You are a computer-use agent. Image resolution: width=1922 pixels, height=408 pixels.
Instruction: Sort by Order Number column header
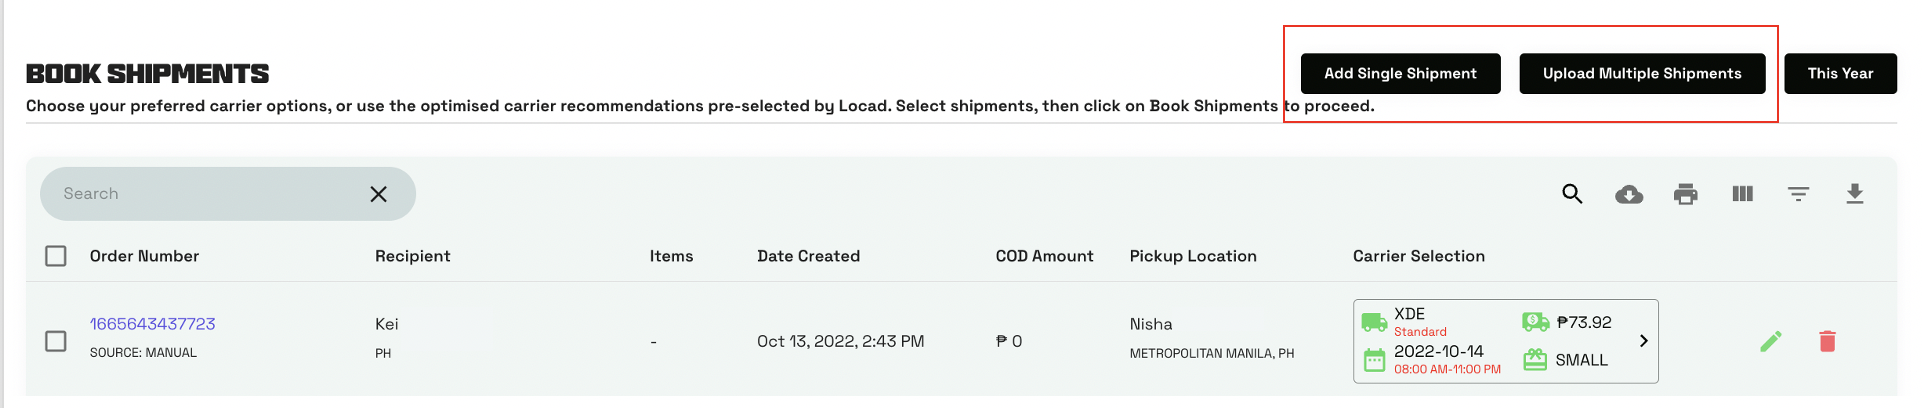tap(144, 256)
